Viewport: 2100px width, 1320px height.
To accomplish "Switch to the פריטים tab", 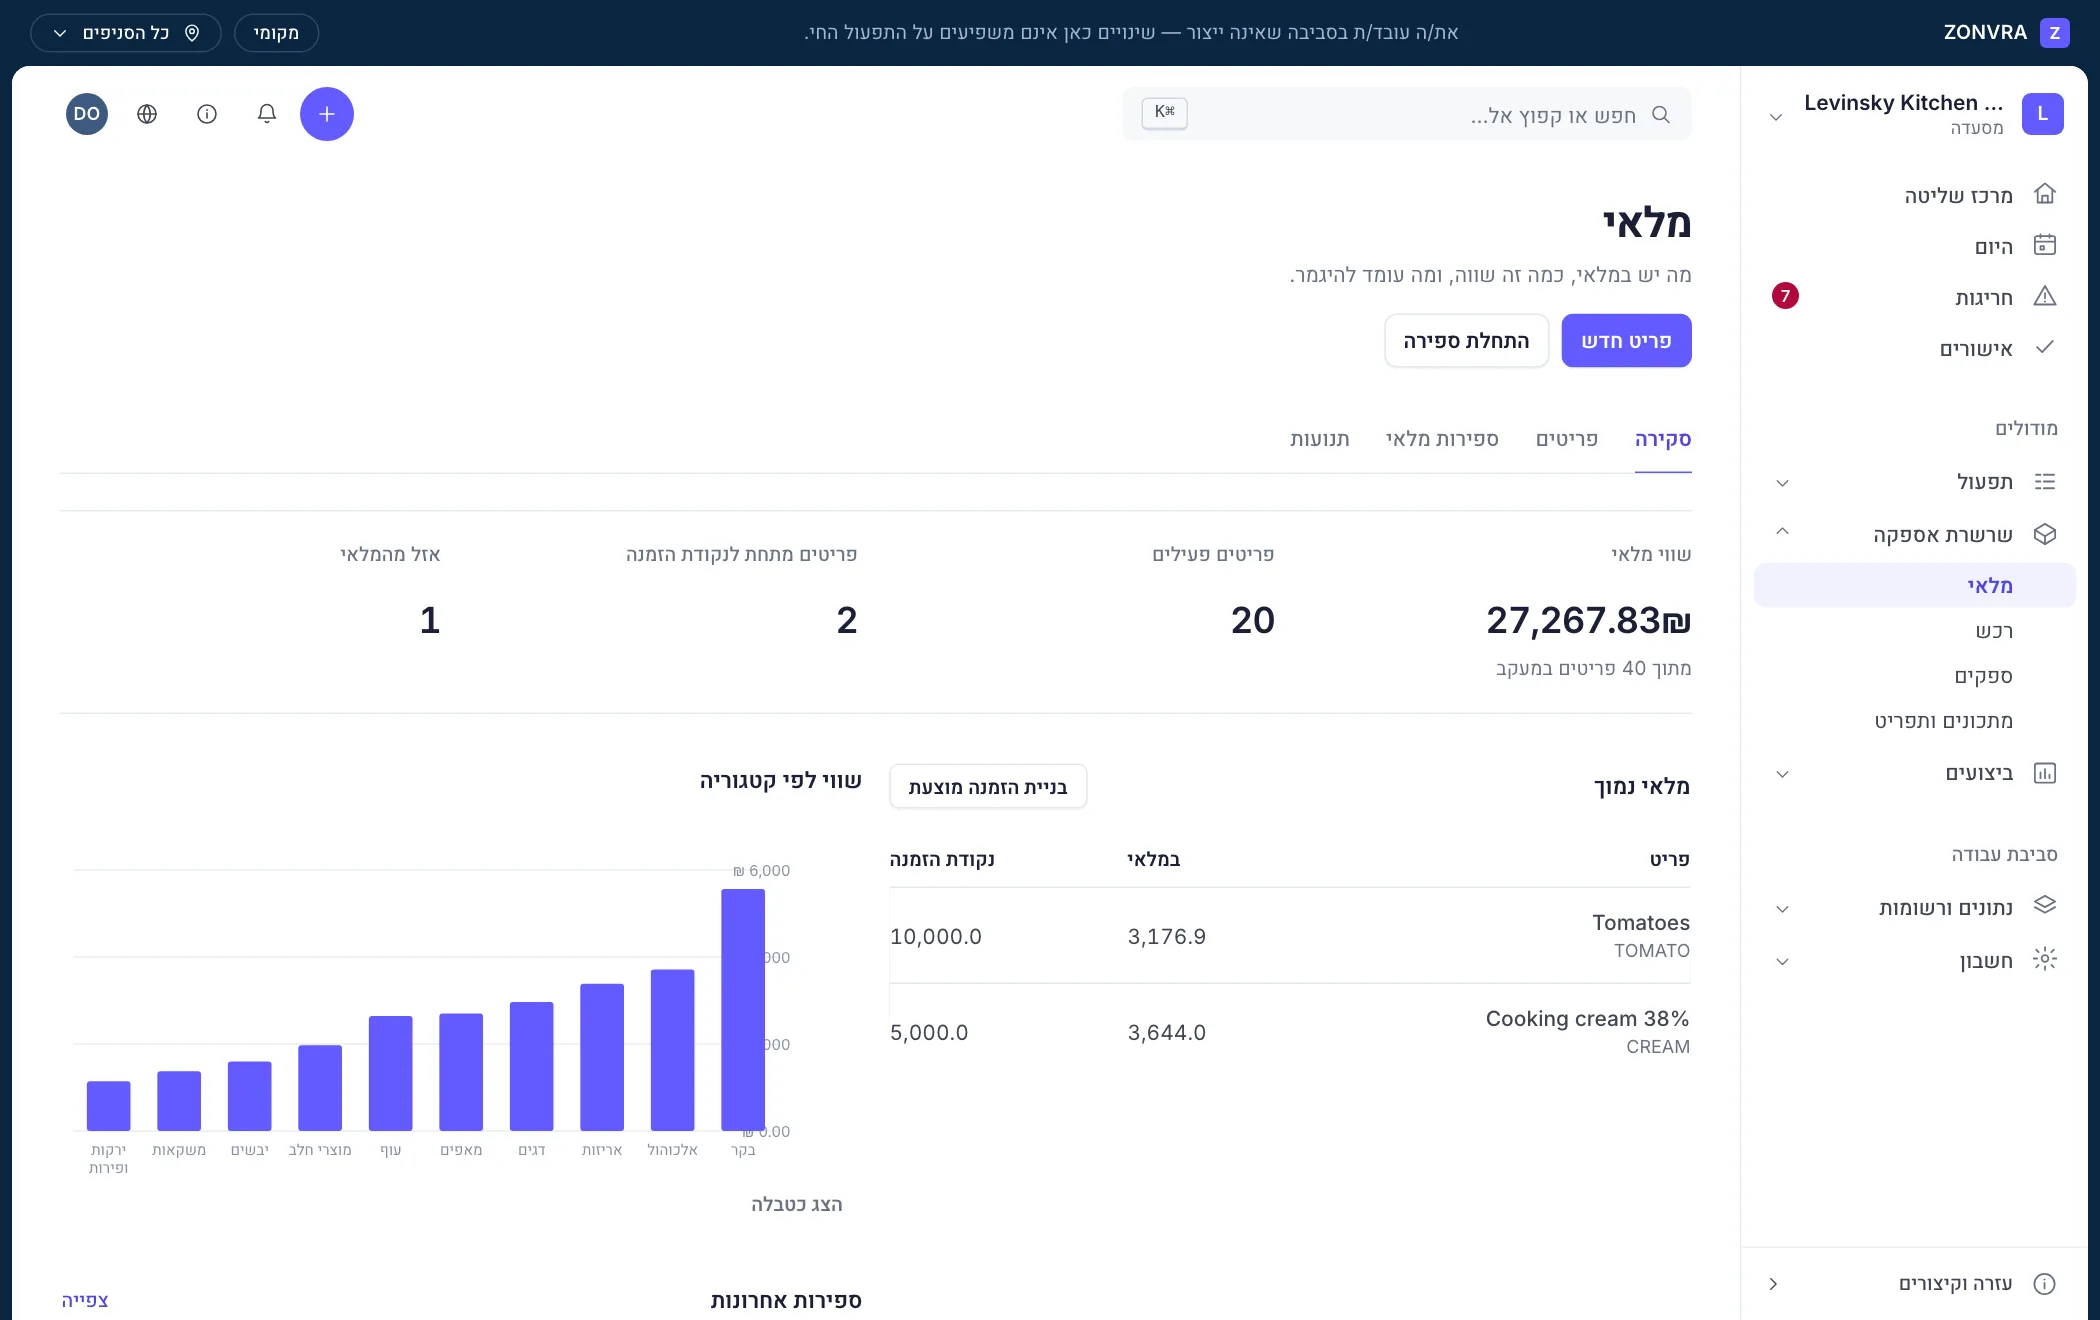I will (x=1567, y=439).
